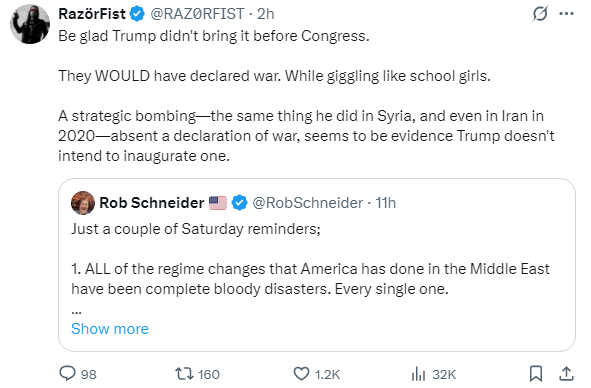The height and width of the screenshot is (388, 591).
Task: Click Rob Schneider's verified badge
Action: point(239,203)
